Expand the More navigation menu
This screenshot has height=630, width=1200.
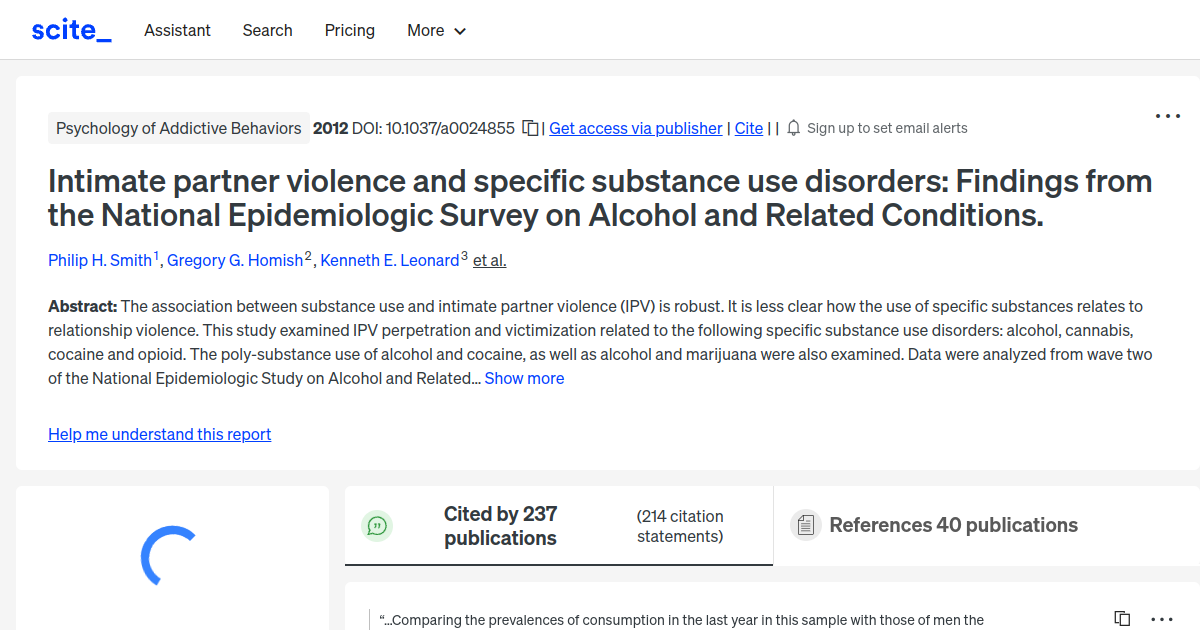click(436, 31)
